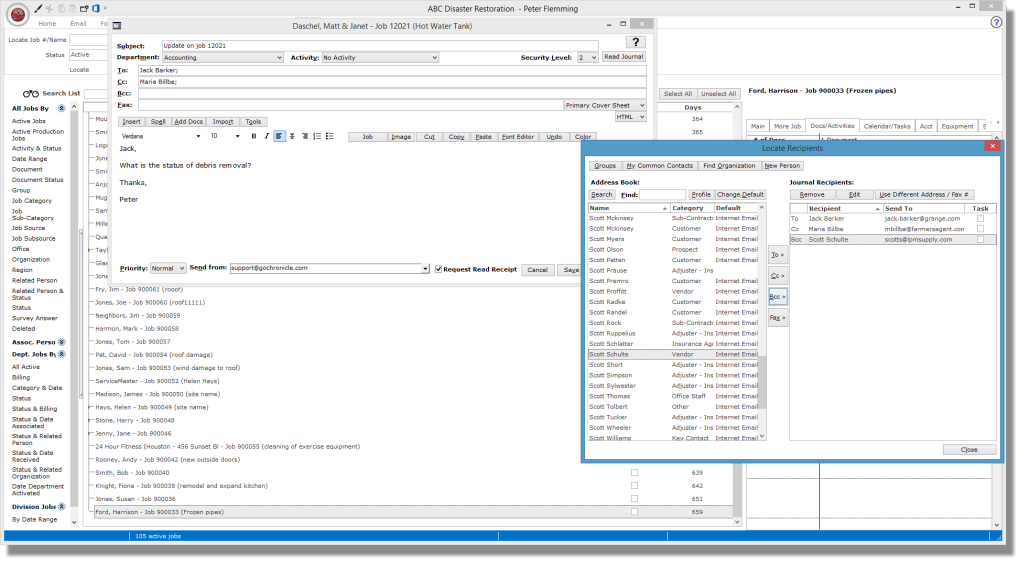Expand the Security Level dropdown

click(x=587, y=58)
